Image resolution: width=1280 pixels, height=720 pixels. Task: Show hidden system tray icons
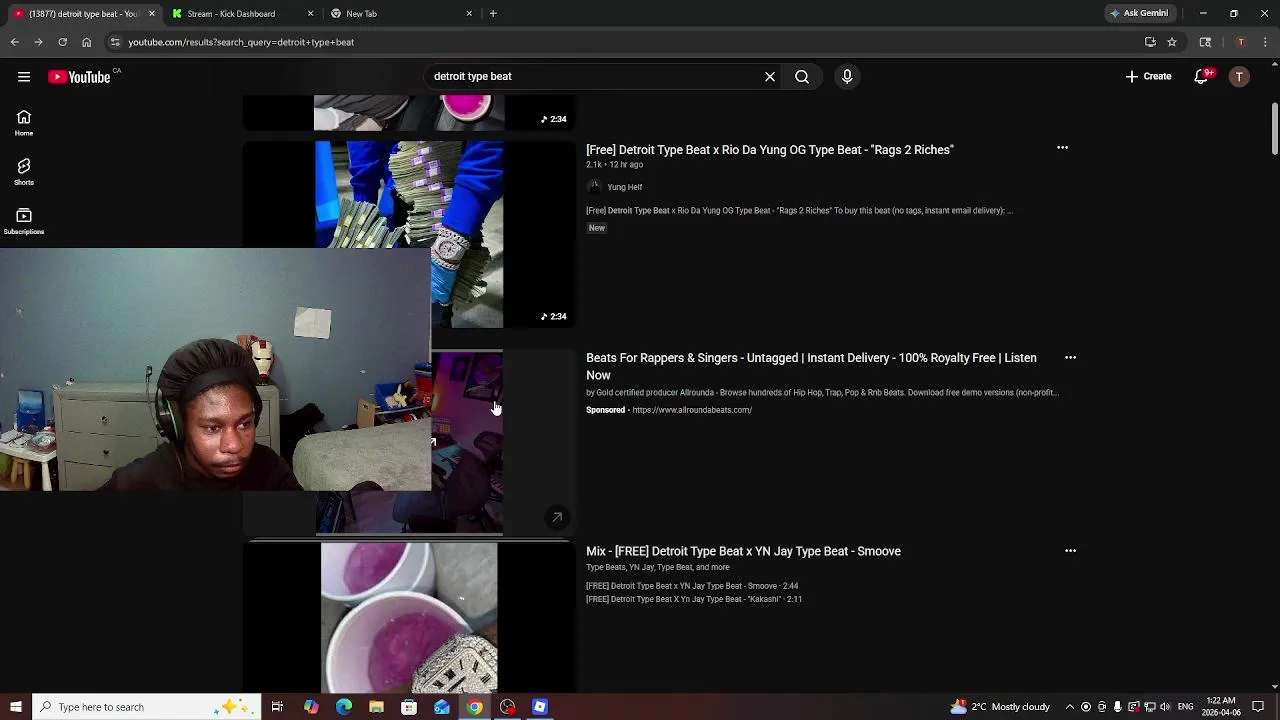[x=1069, y=707]
